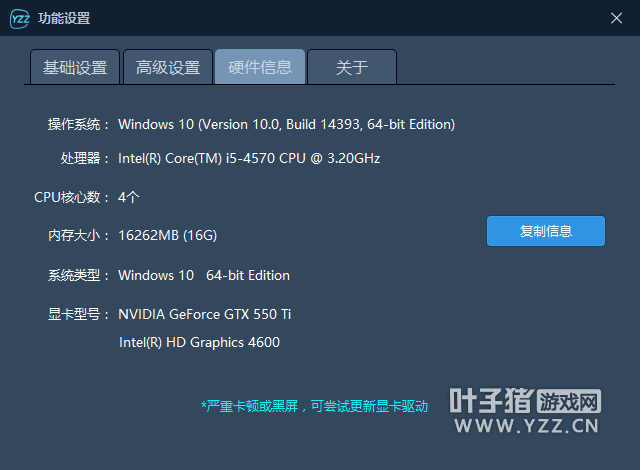Screen dimensions: 640x470
Task: Click the 叶子猪游戏网 watermark logo
Action: 525,411
